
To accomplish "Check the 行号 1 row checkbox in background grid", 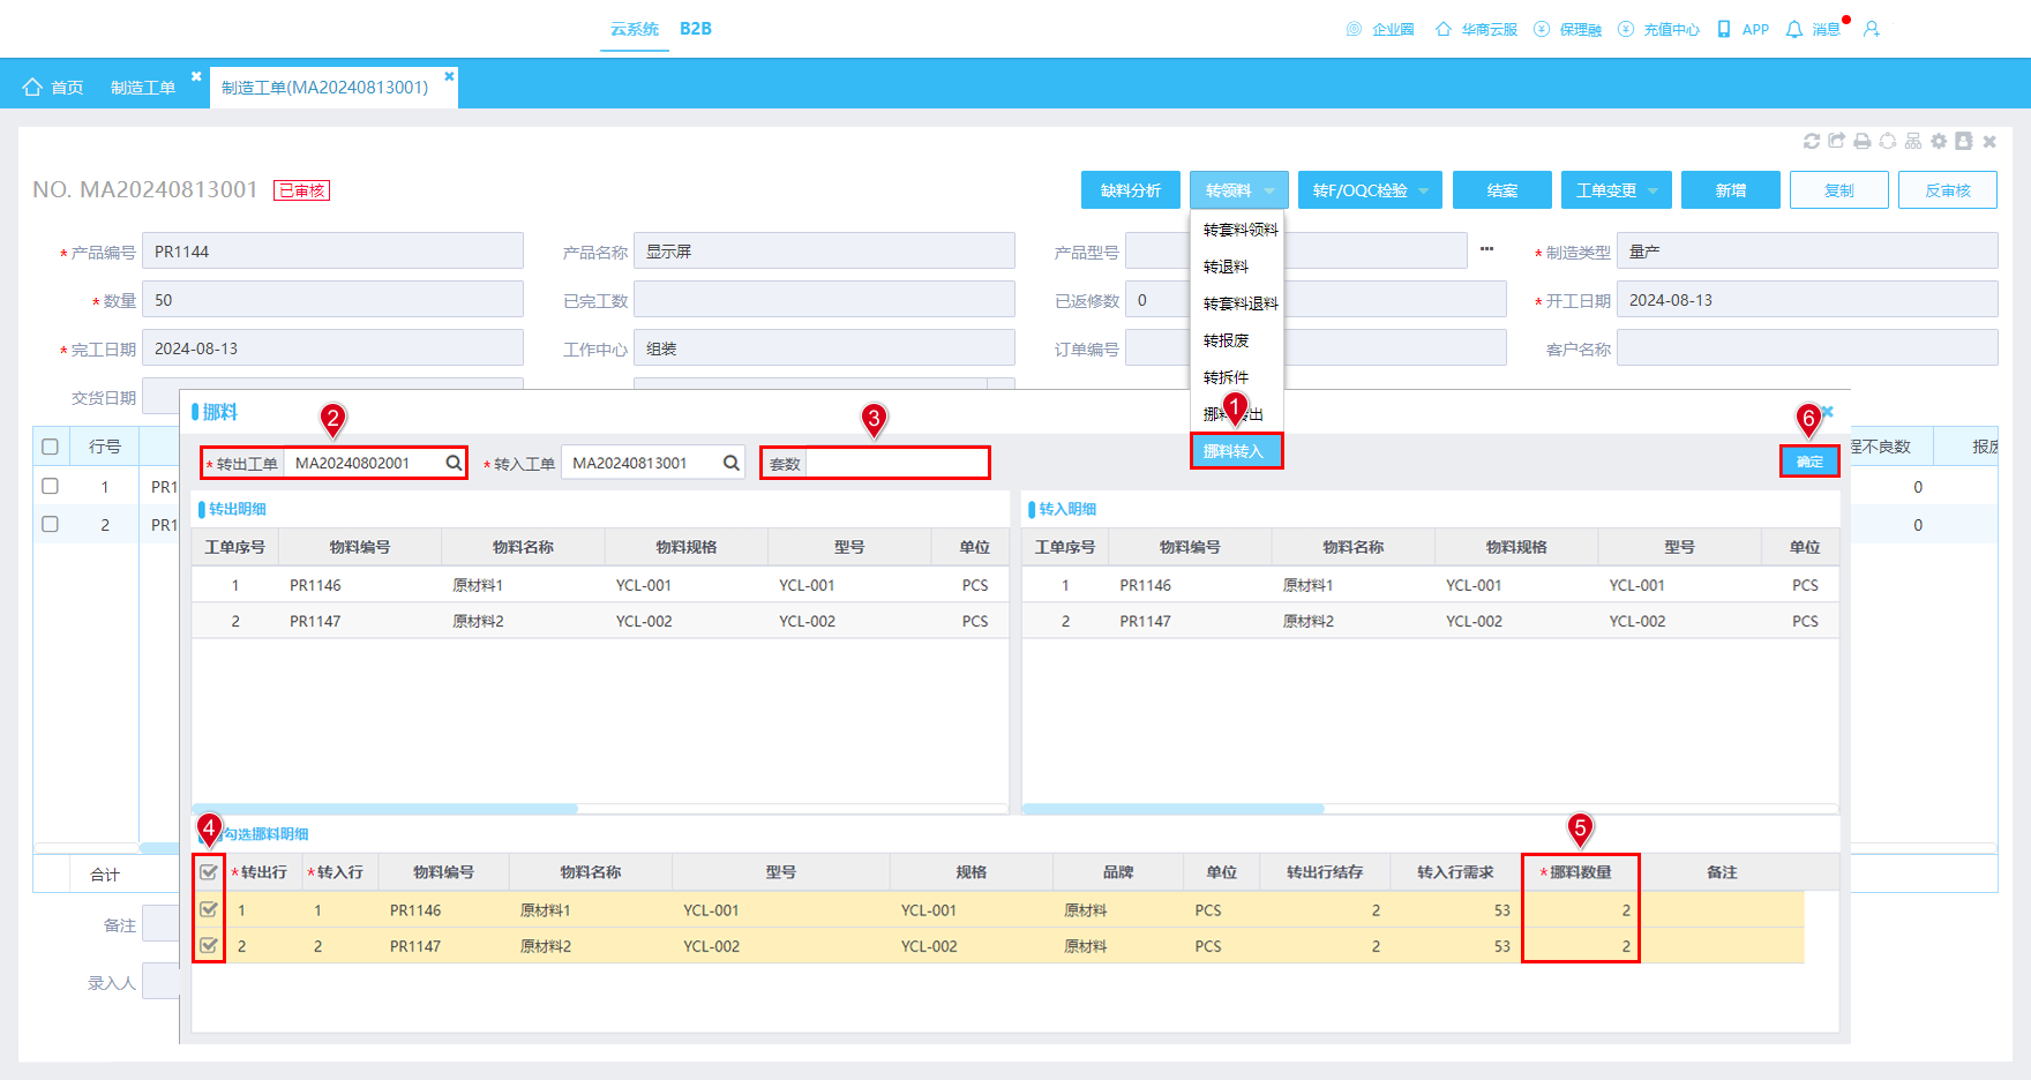I will [x=50, y=486].
